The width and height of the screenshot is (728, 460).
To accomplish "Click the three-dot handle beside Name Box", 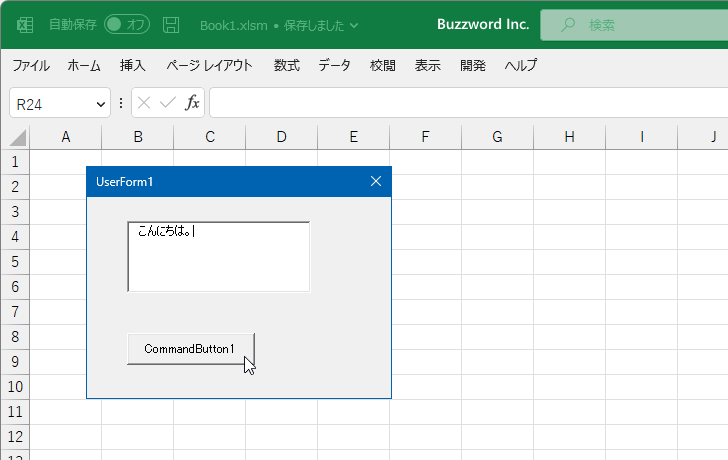I will [121, 103].
